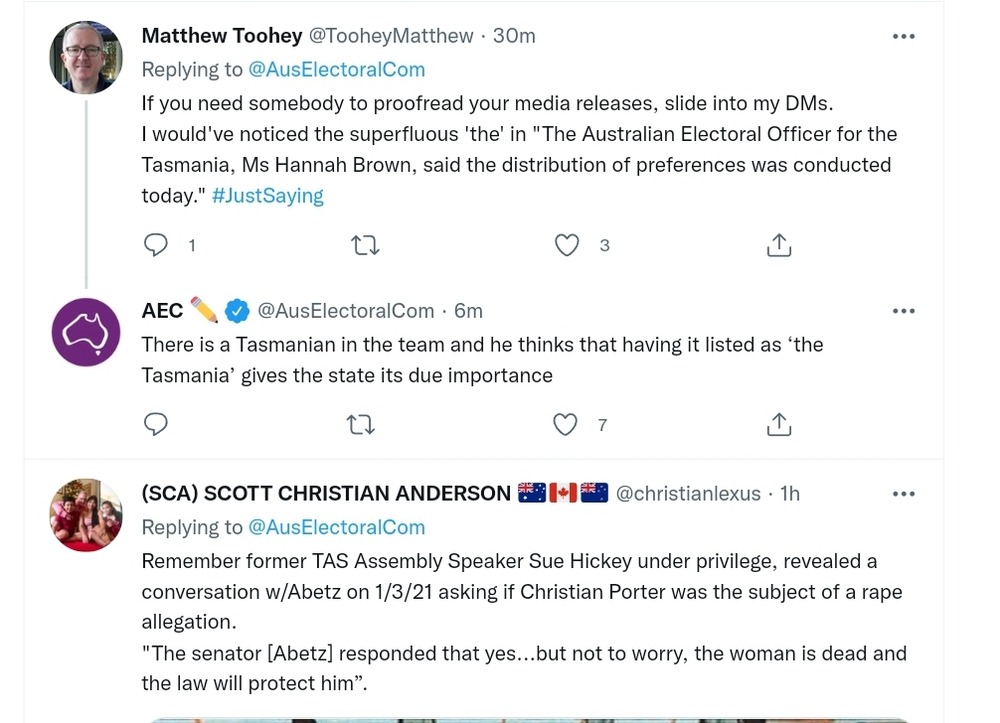Viewport: 1000px width, 723px height.
Task: Click the #JustSaying hashtag
Action: [268, 196]
